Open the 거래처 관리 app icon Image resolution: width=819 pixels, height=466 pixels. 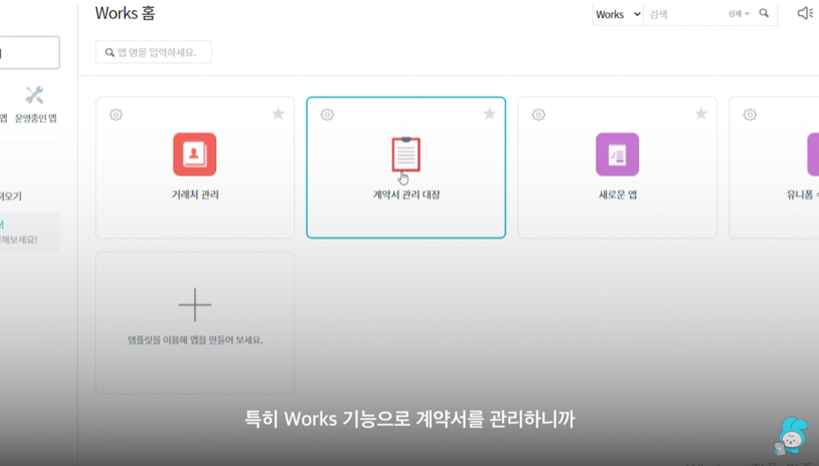(x=194, y=154)
